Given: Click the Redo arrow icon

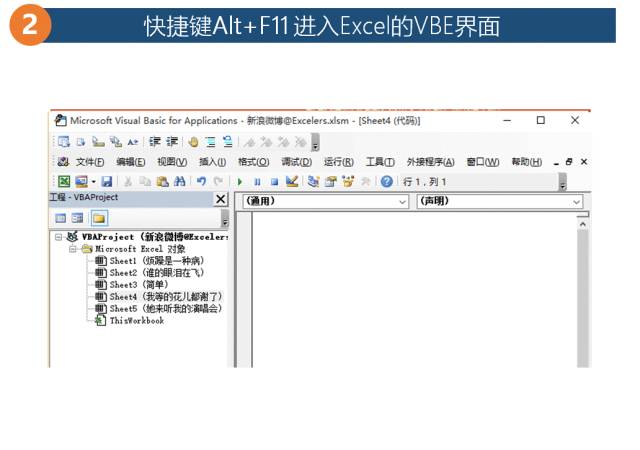Looking at the screenshot, I should point(218,181).
